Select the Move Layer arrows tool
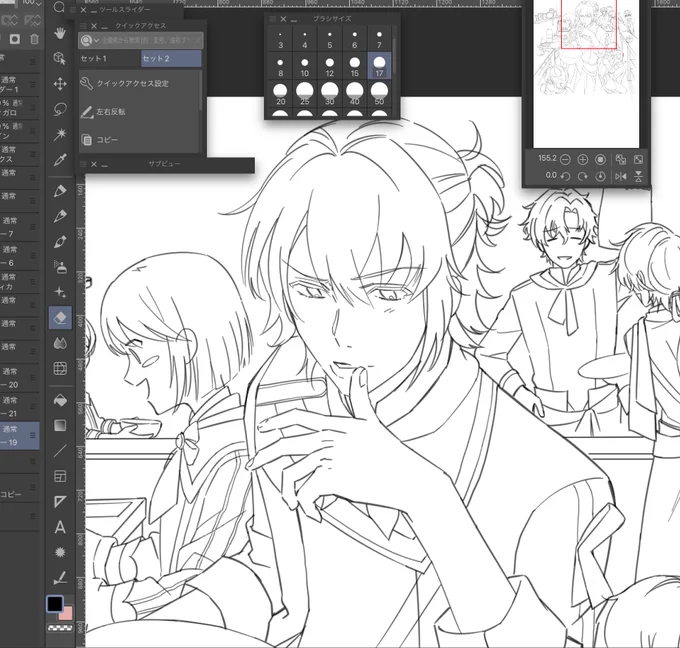The height and width of the screenshot is (648, 680). pos(60,83)
